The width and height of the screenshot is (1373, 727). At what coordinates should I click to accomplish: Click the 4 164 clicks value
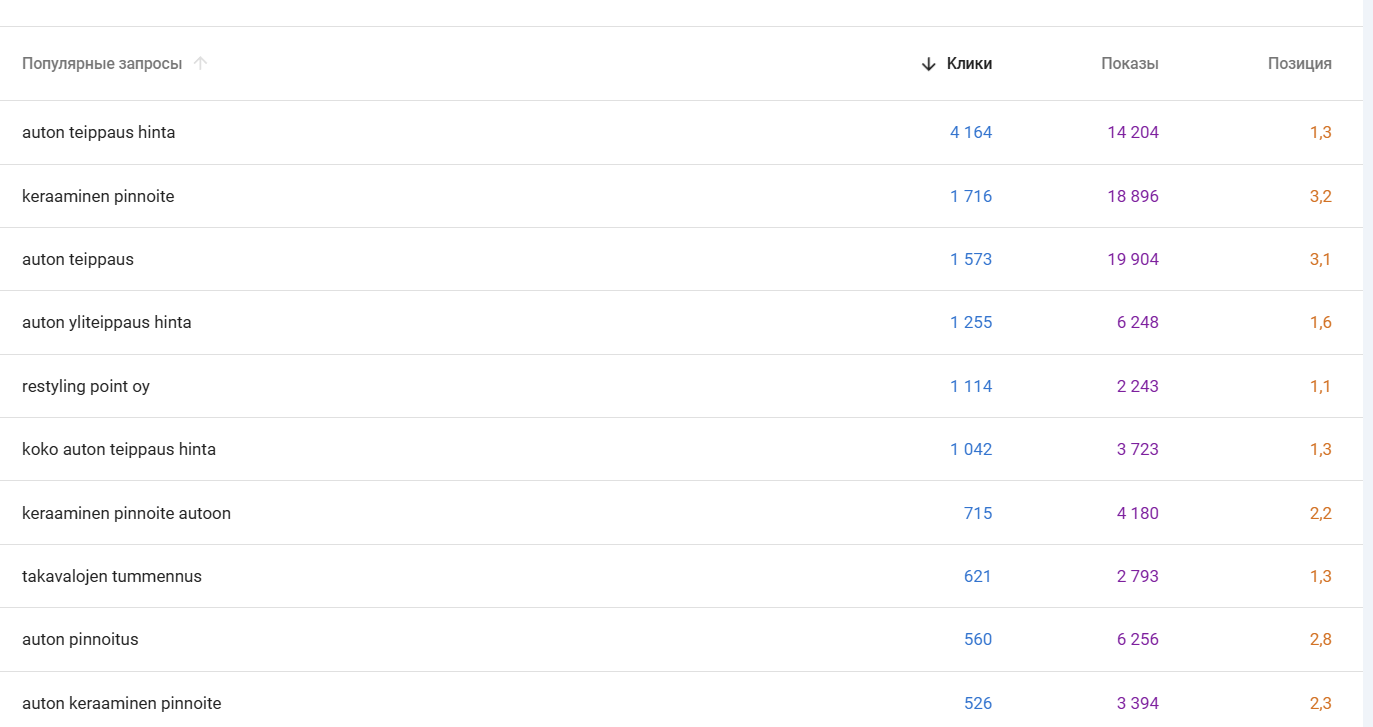[970, 133]
